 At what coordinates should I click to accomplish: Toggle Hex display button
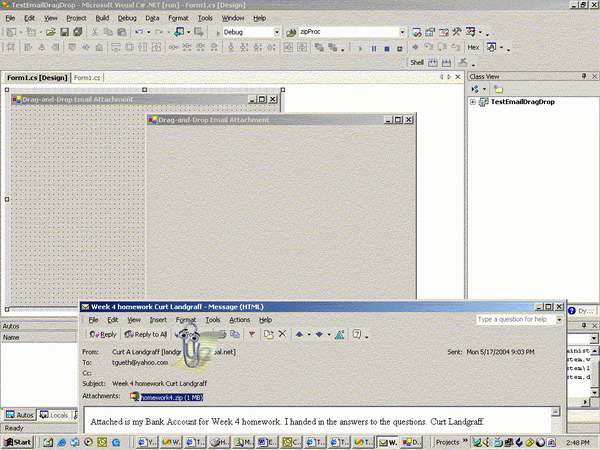[473, 47]
